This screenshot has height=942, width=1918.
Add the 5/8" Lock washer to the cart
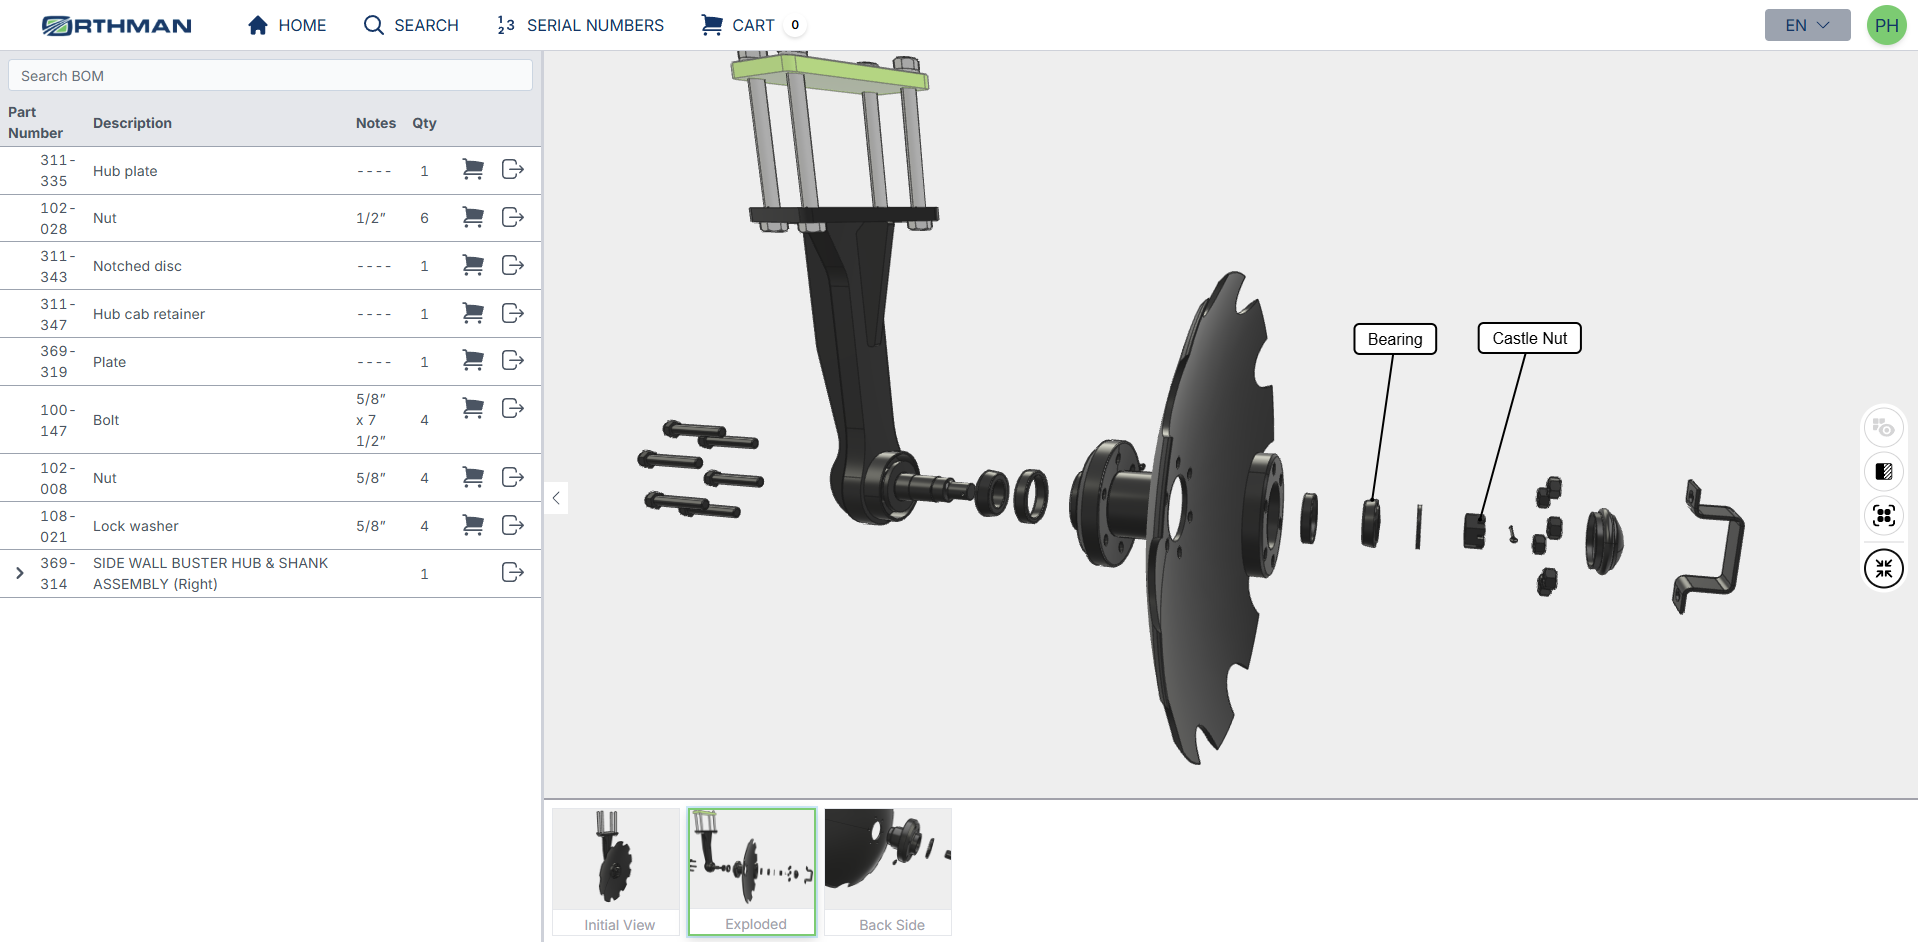click(x=473, y=525)
